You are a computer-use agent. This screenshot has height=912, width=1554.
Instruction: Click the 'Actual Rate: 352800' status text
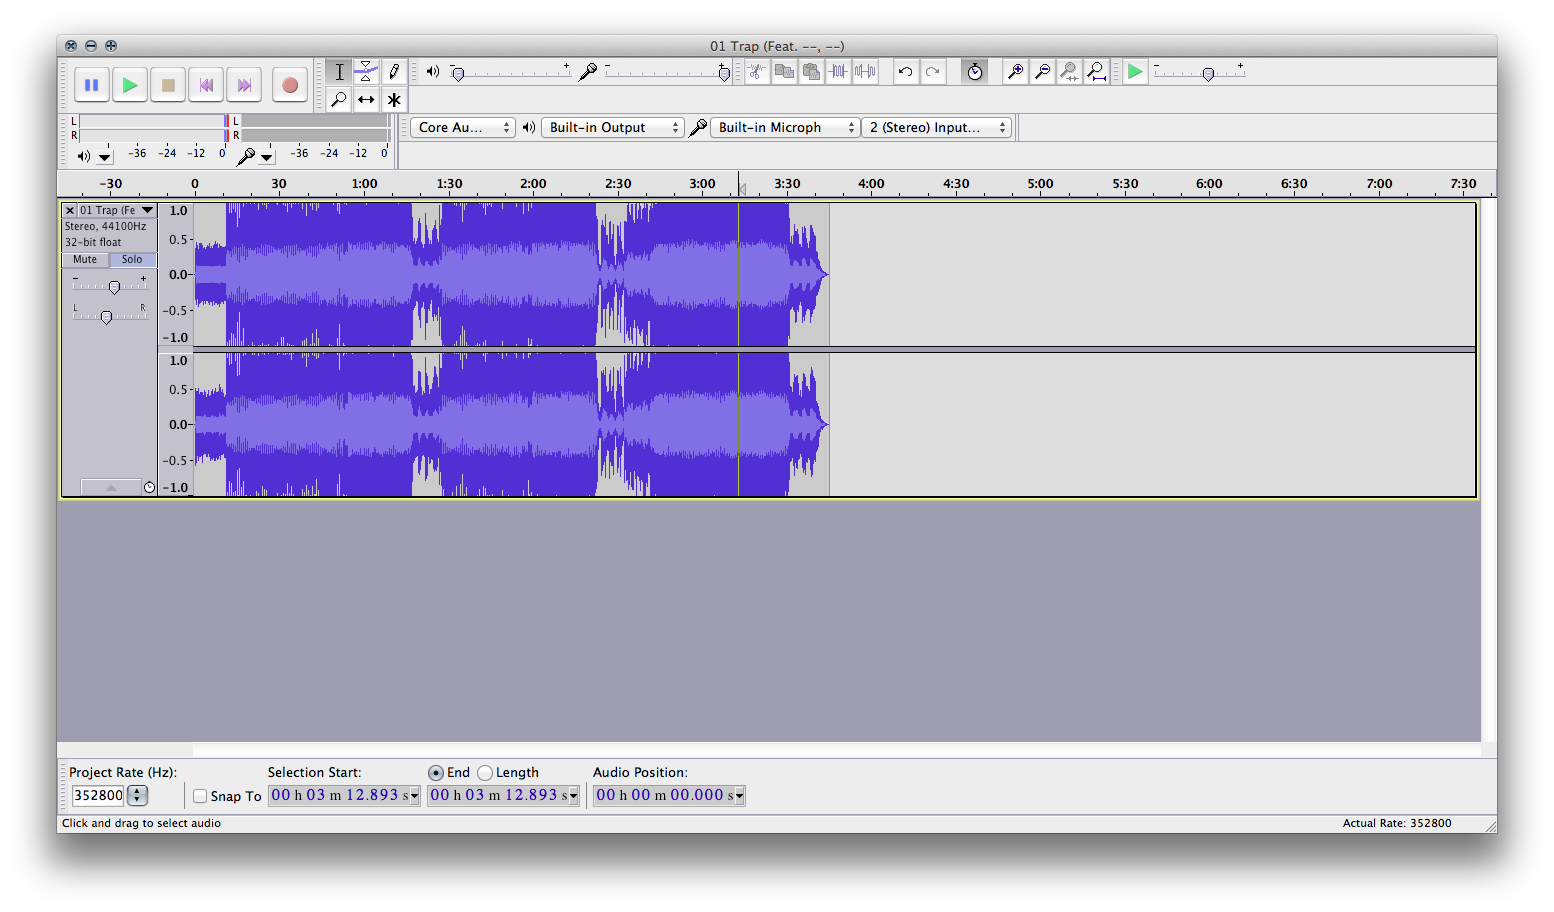pyautogui.click(x=1397, y=823)
